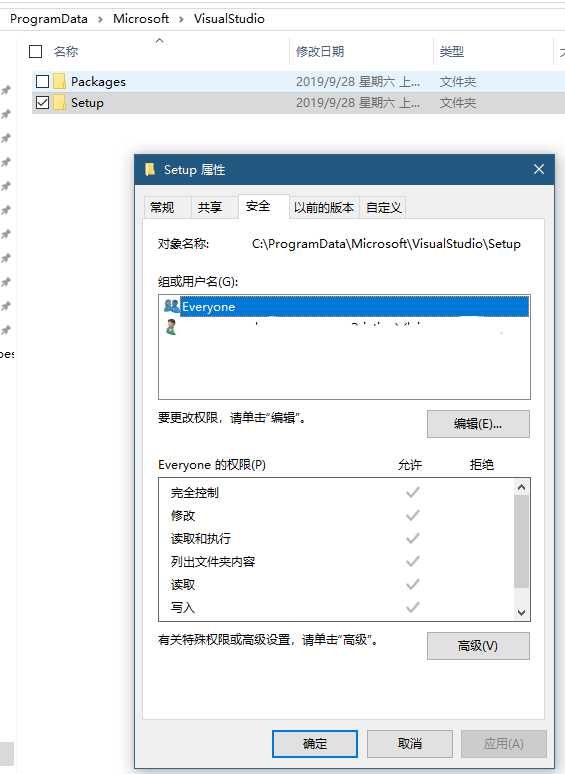
Task: Sort by the 名称 column header
Action: (66, 51)
